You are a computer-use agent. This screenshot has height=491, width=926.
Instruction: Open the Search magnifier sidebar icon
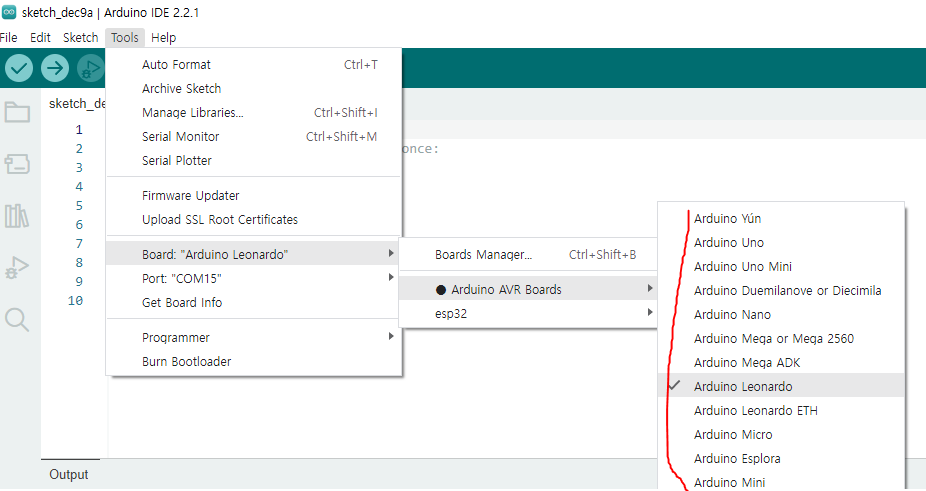[17, 320]
